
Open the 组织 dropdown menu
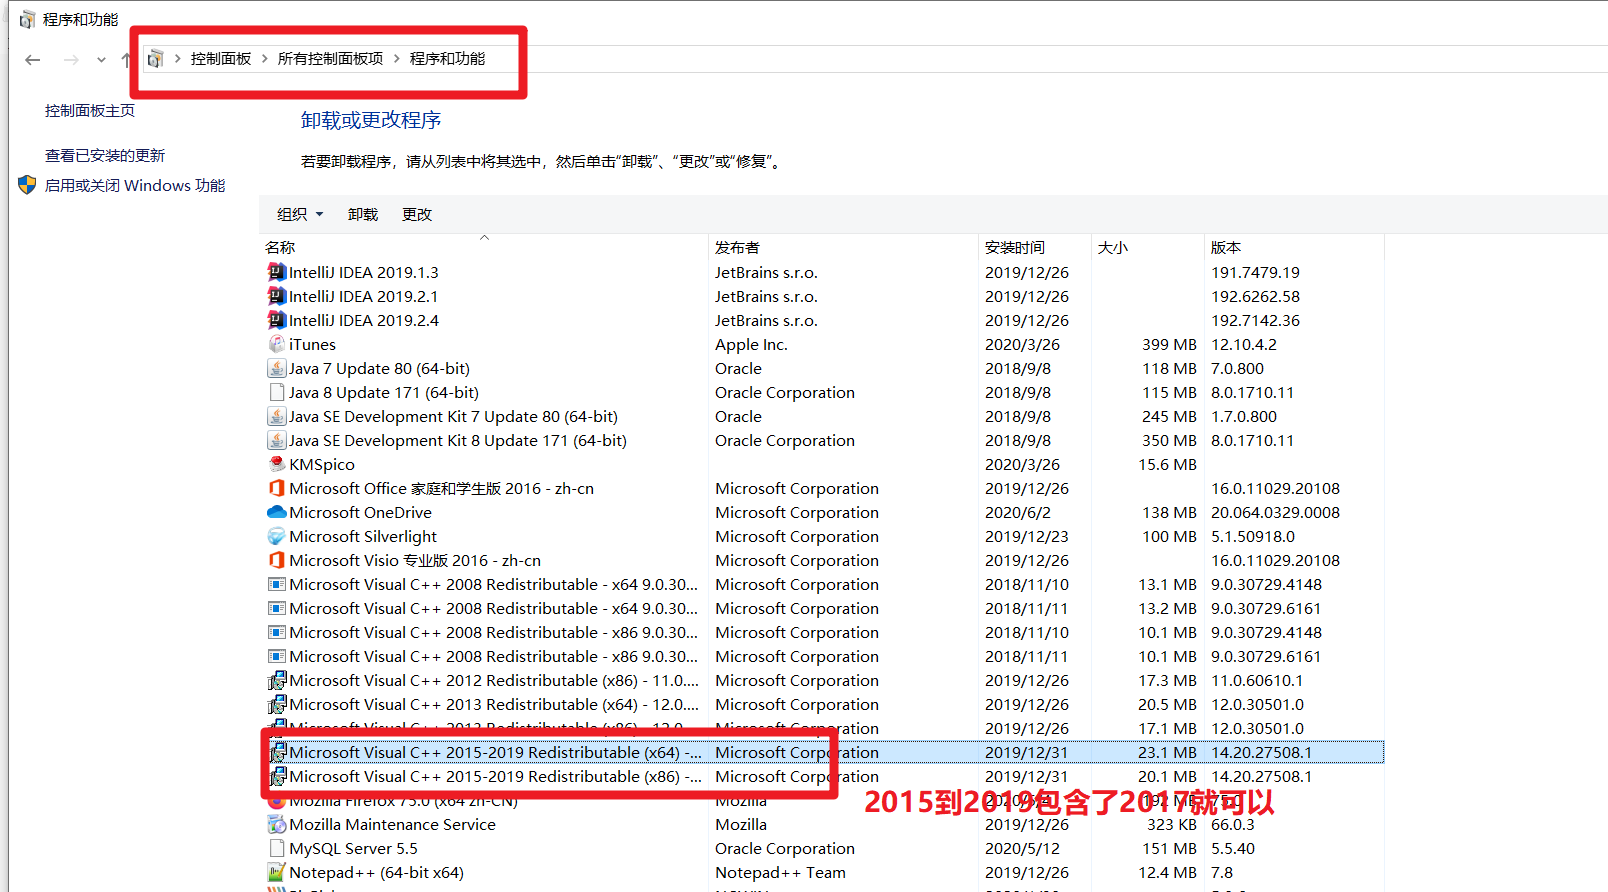[x=300, y=214]
